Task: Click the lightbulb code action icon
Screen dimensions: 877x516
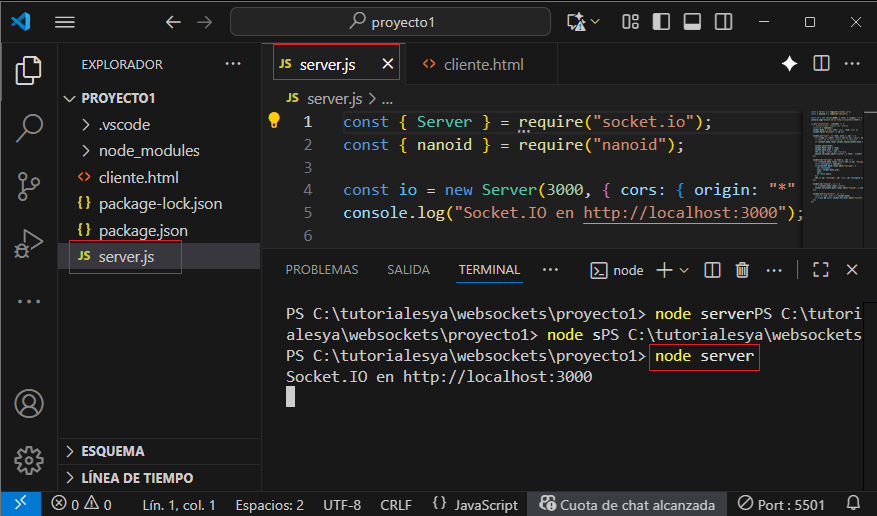Action: tap(274, 121)
